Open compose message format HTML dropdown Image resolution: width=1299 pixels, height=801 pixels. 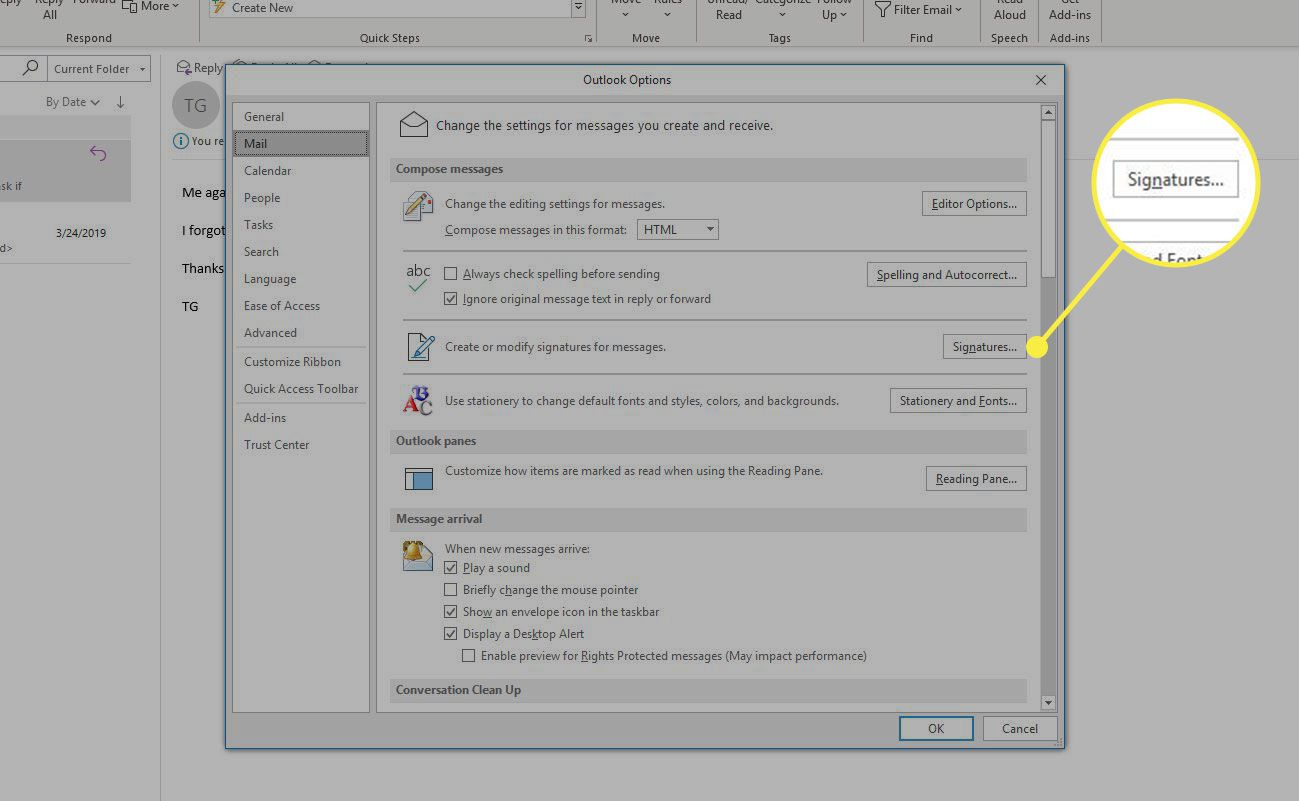(x=678, y=230)
